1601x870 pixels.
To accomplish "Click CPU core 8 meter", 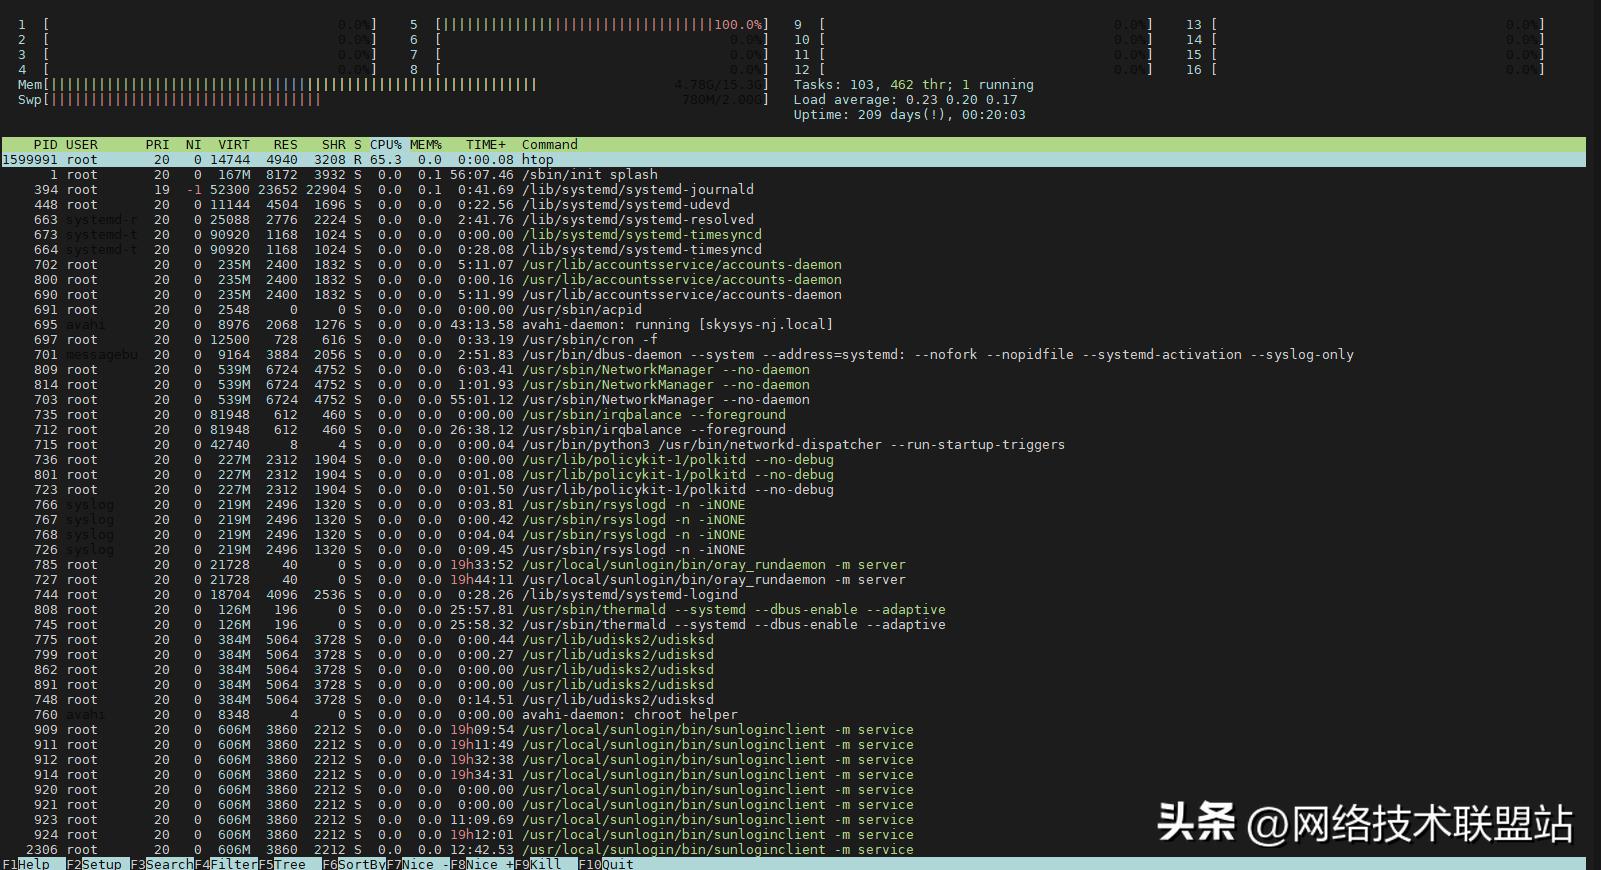I will click(x=589, y=70).
